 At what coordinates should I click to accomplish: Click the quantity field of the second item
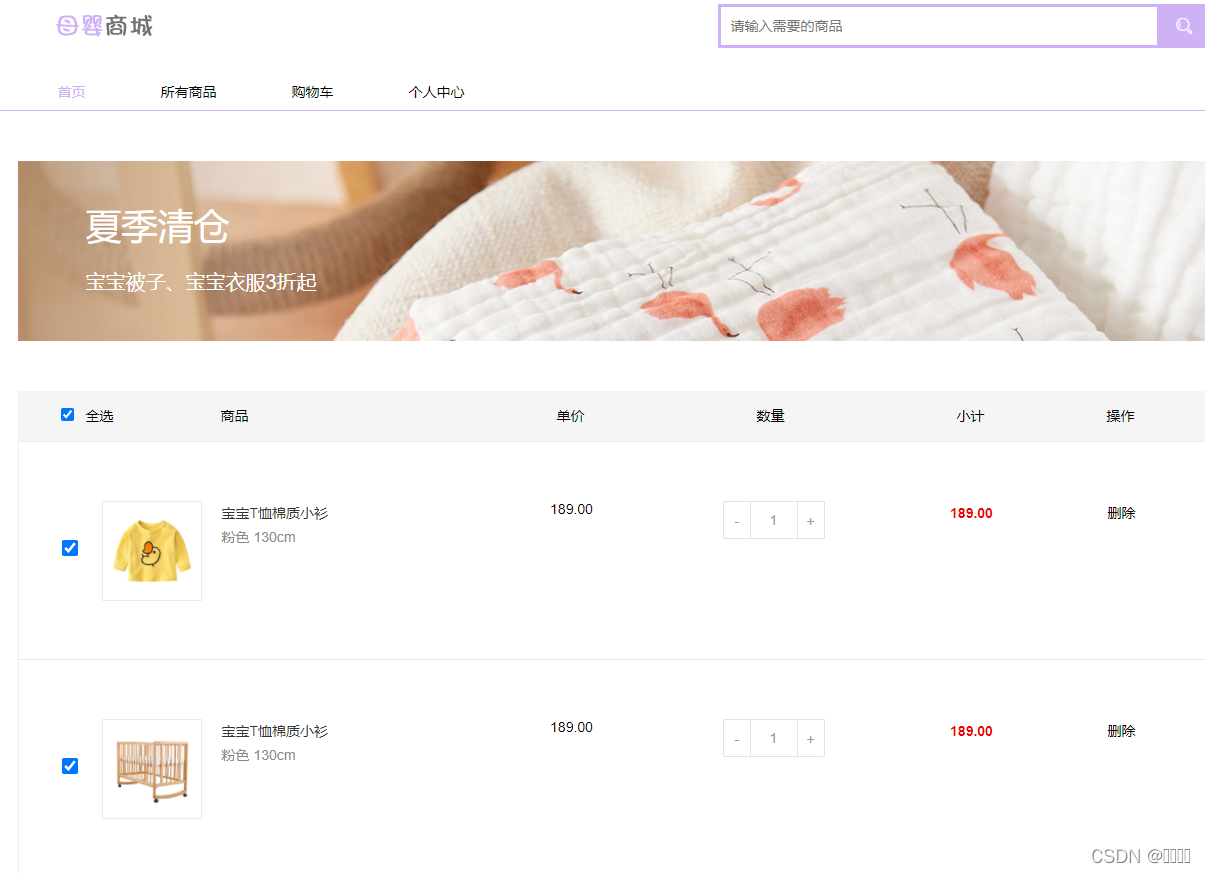[773, 738]
